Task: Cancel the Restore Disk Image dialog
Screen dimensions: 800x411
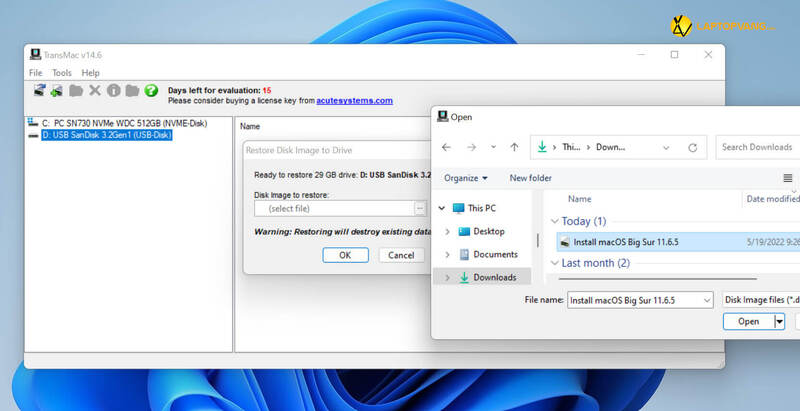Action: pyautogui.click(x=401, y=255)
